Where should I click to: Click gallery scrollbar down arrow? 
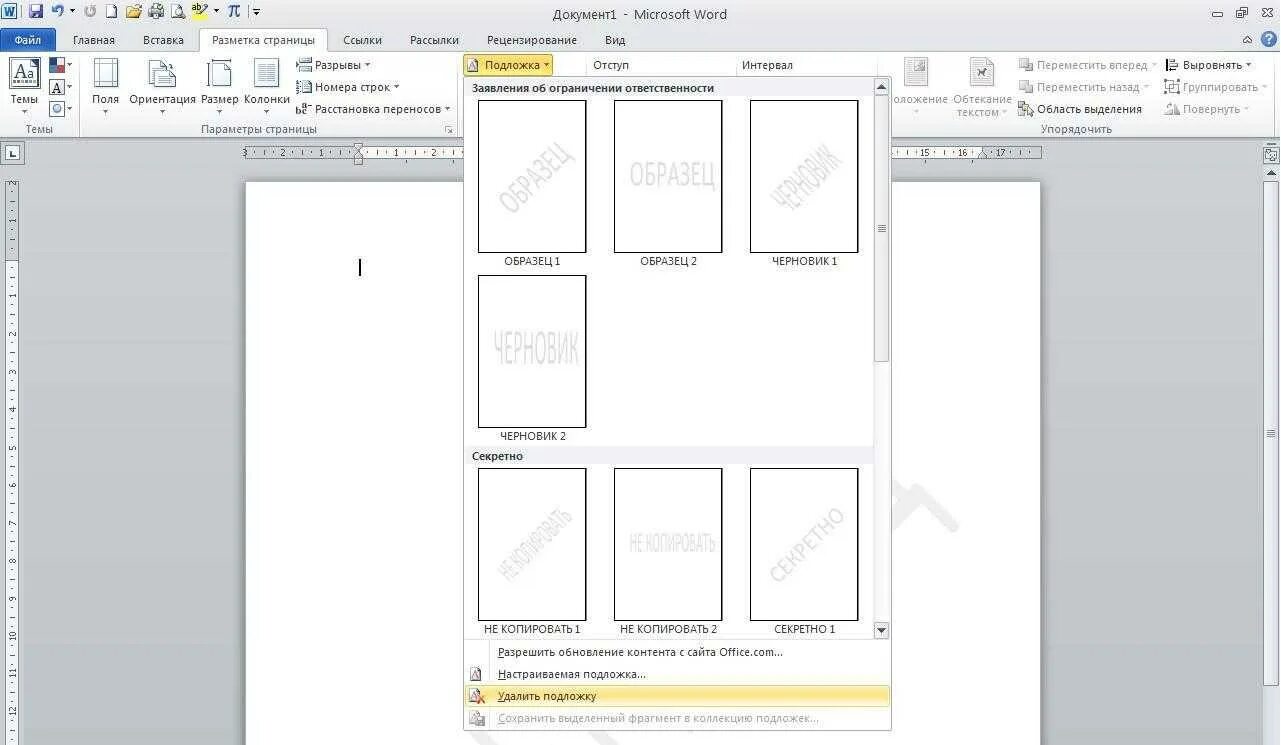(881, 630)
